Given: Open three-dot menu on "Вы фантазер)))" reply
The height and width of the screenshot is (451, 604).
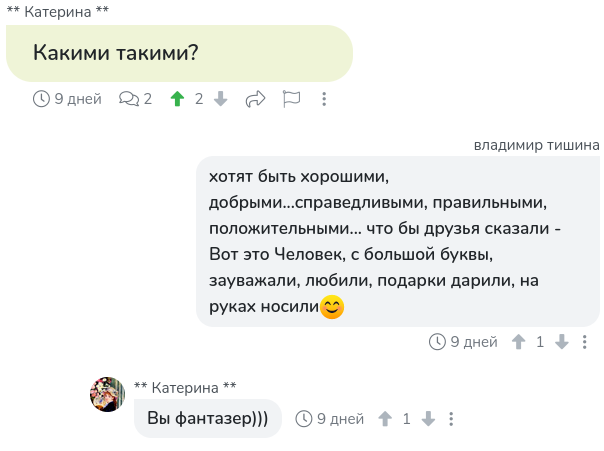Looking at the screenshot, I should [451, 419].
